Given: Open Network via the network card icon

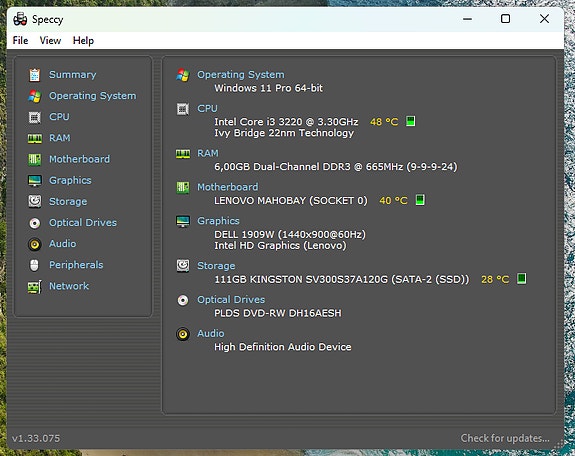Looking at the screenshot, I should click(x=35, y=287).
